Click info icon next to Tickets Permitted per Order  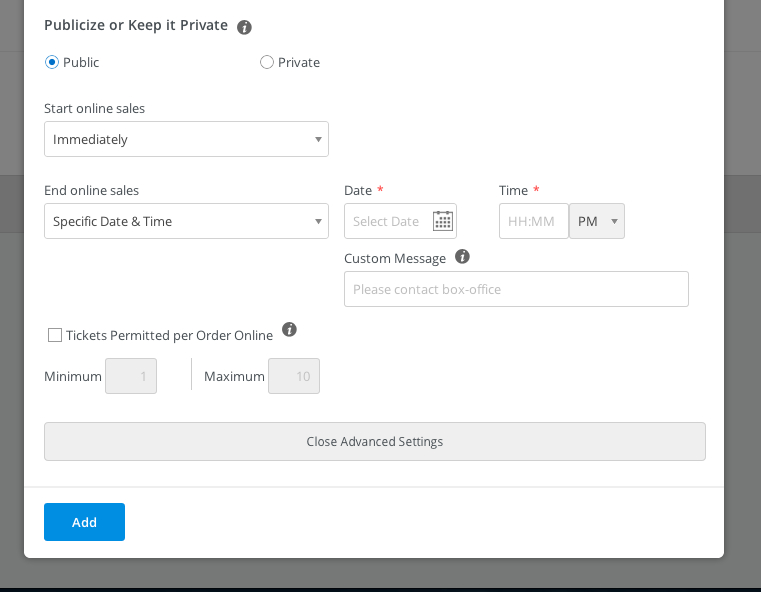pos(289,329)
